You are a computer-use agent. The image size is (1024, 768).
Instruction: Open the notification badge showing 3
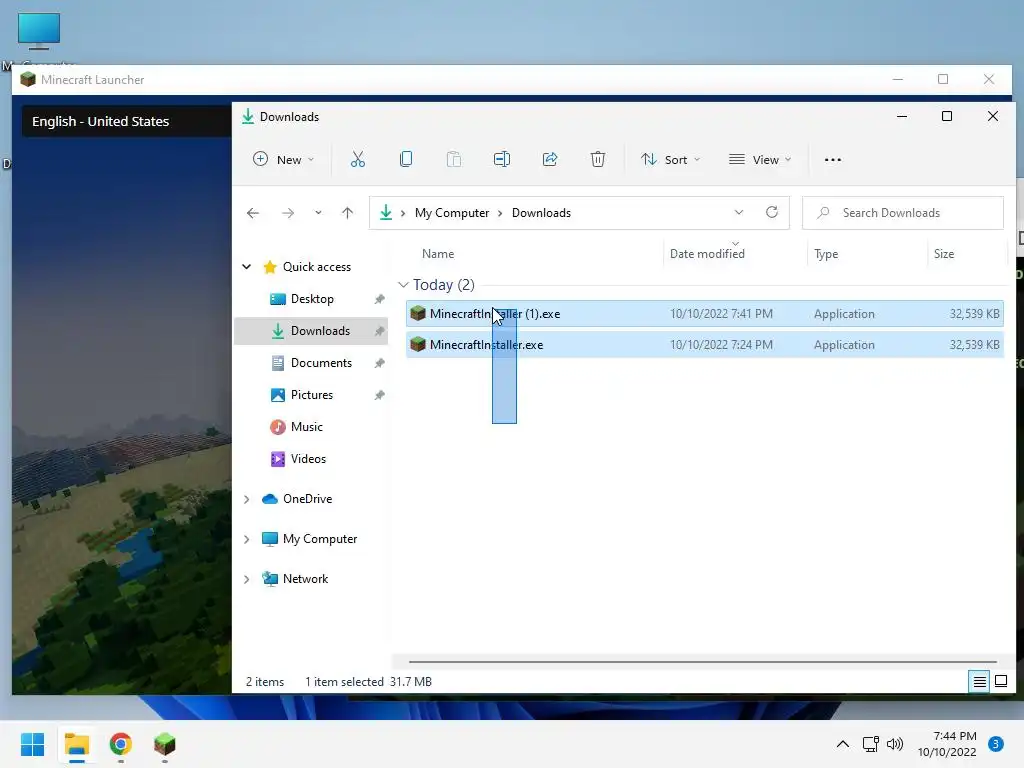pyautogui.click(x=995, y=744)
